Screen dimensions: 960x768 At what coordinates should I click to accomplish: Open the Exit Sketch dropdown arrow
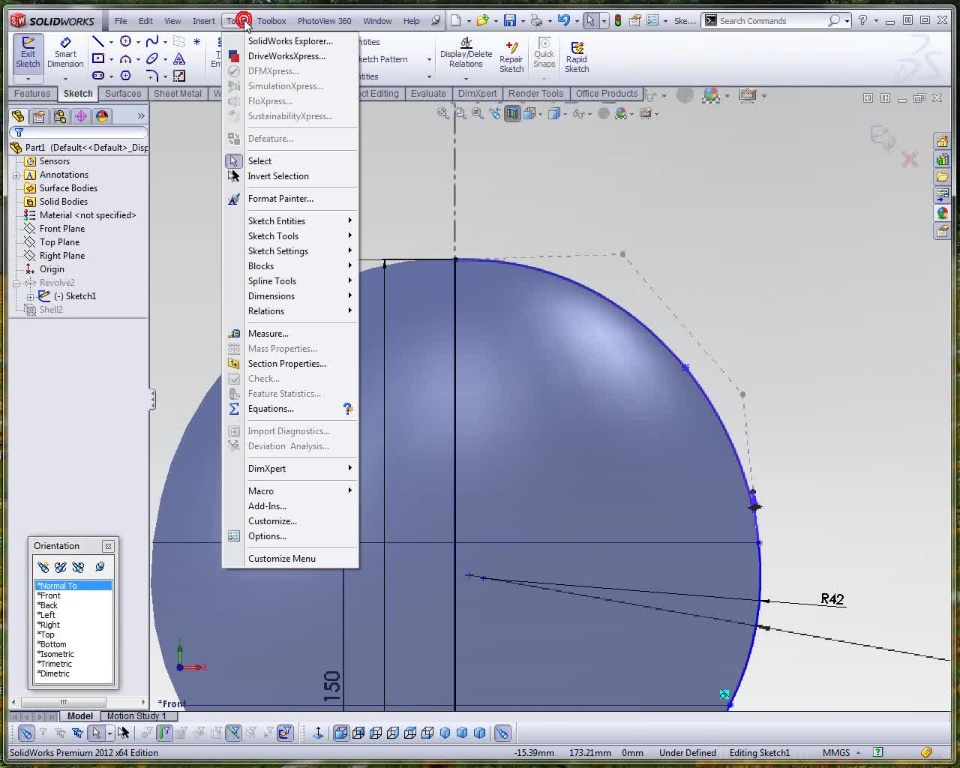[x=28, y=79]
